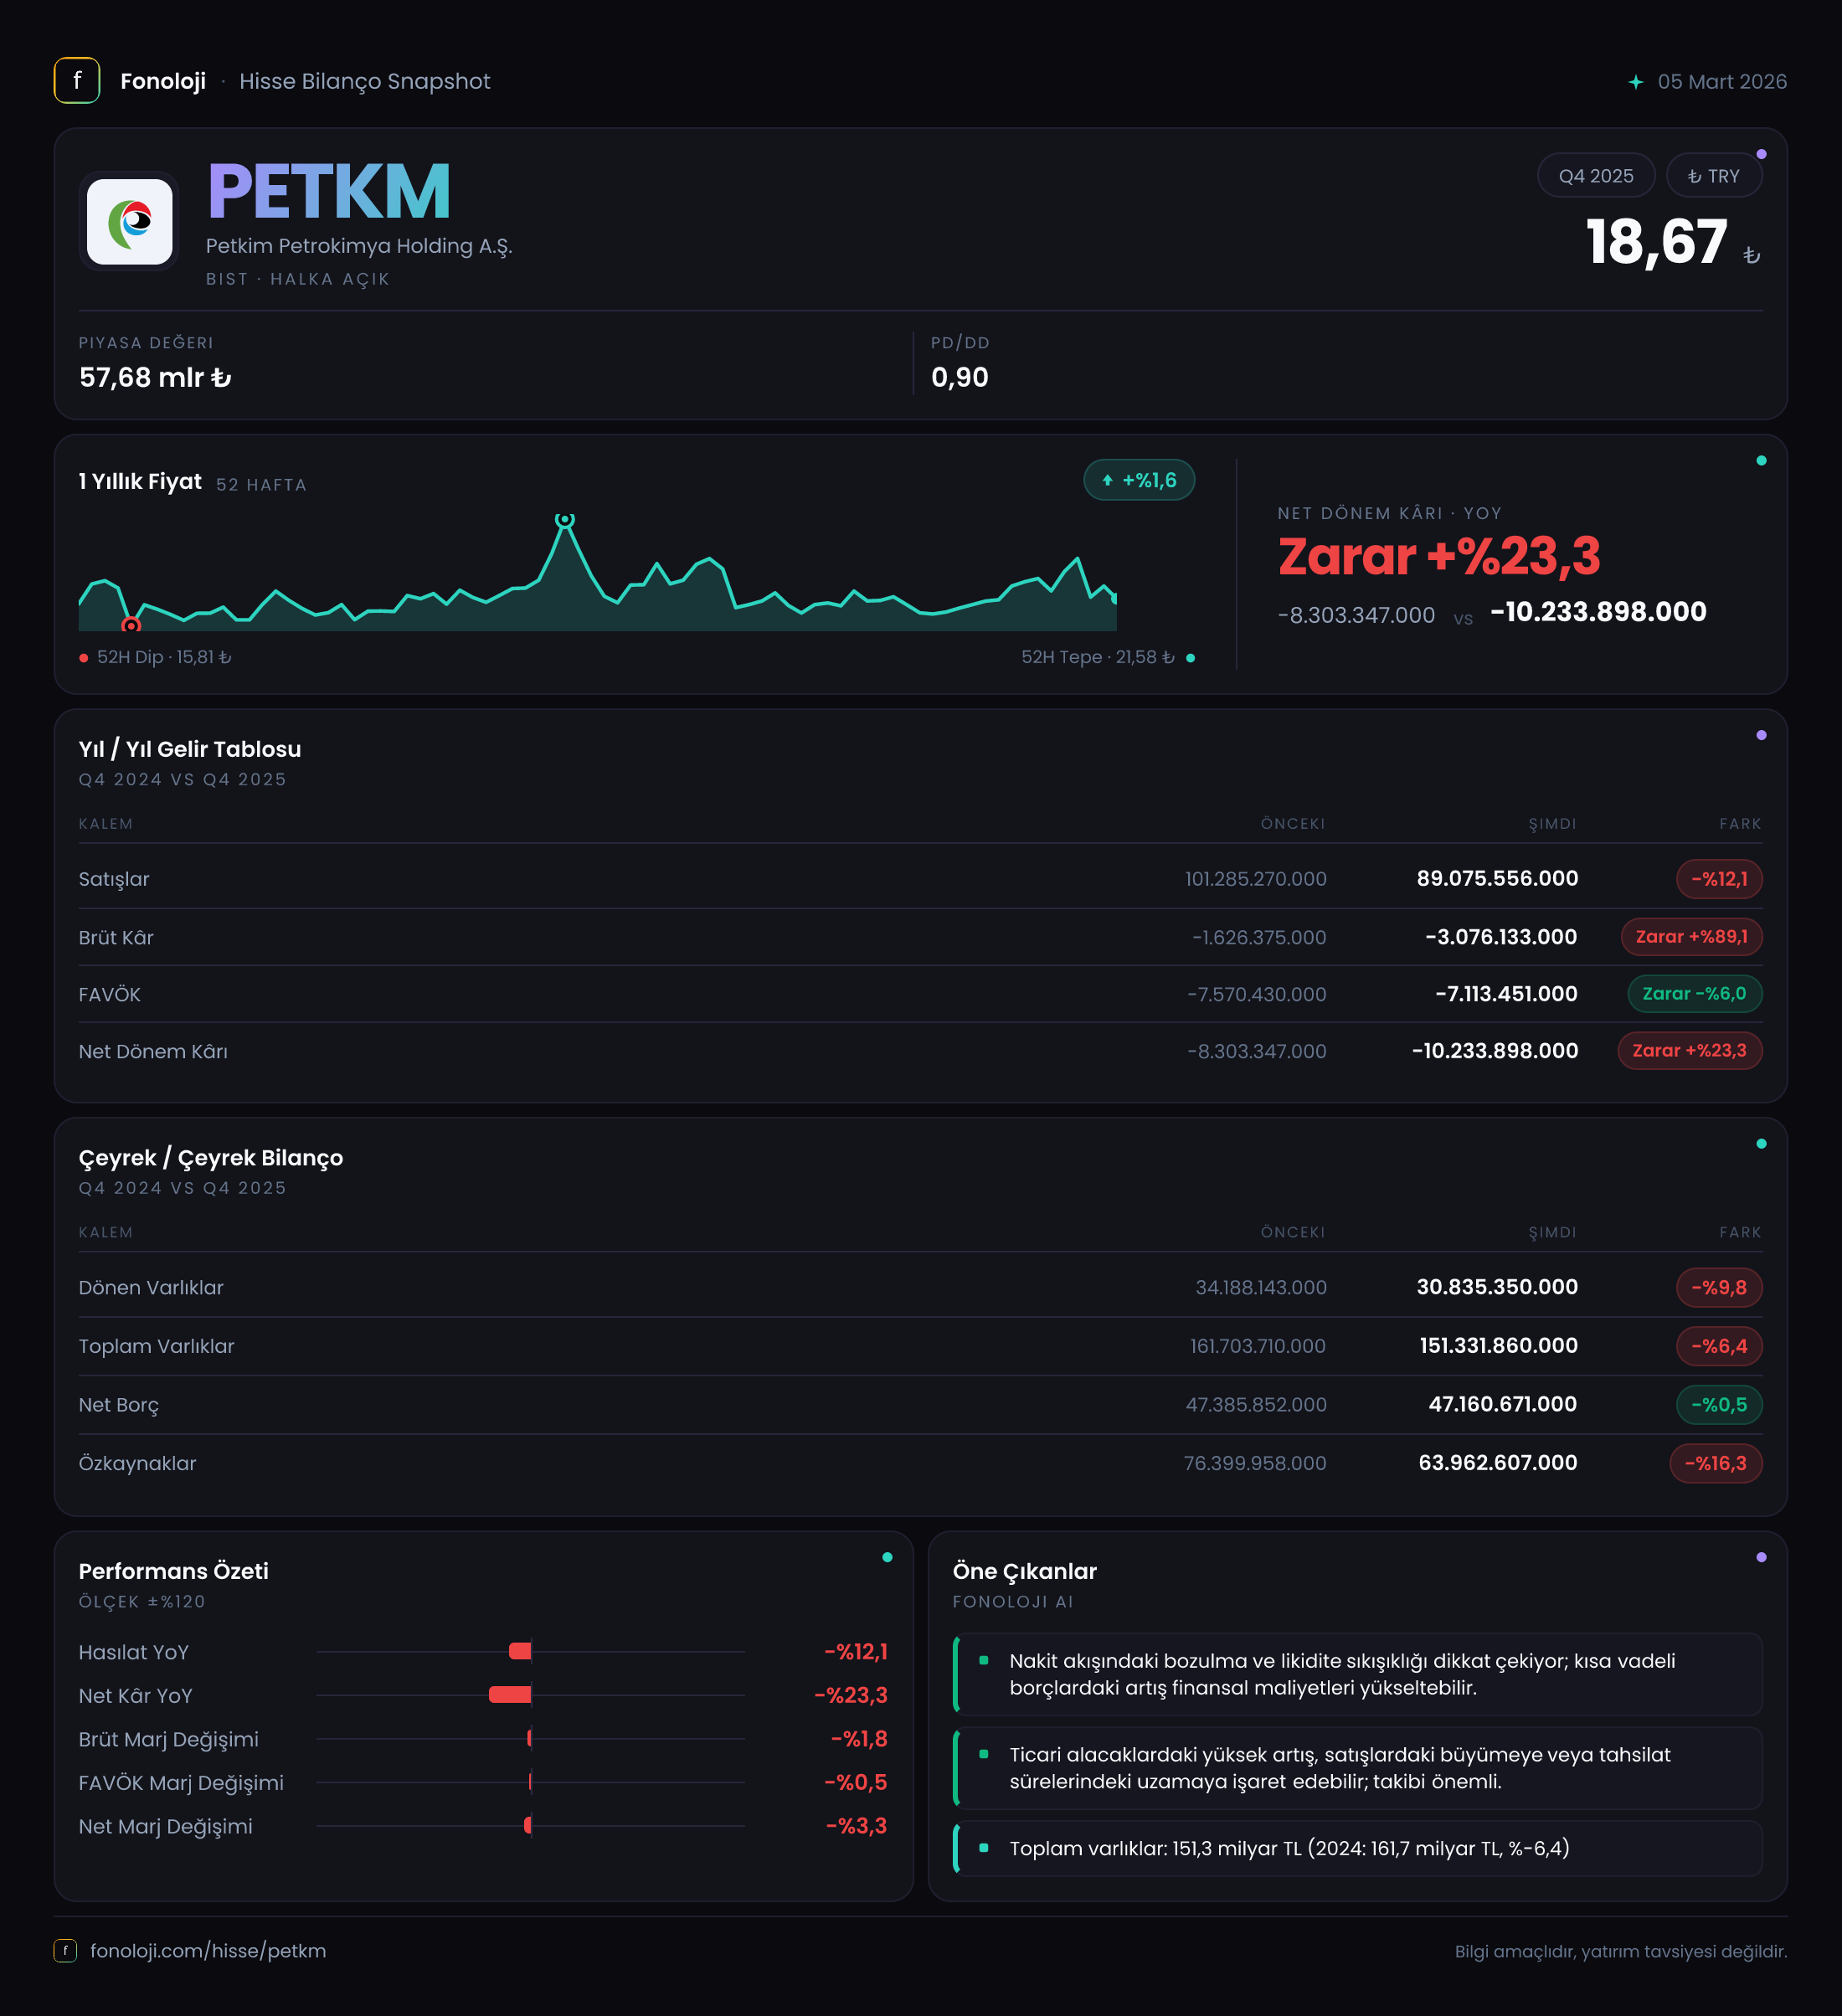Screen dimensions: 1842x2016
Task: Click the footer disclaimer Bilgi amaçlıdır text
Action: [x=1621, y=1951]
